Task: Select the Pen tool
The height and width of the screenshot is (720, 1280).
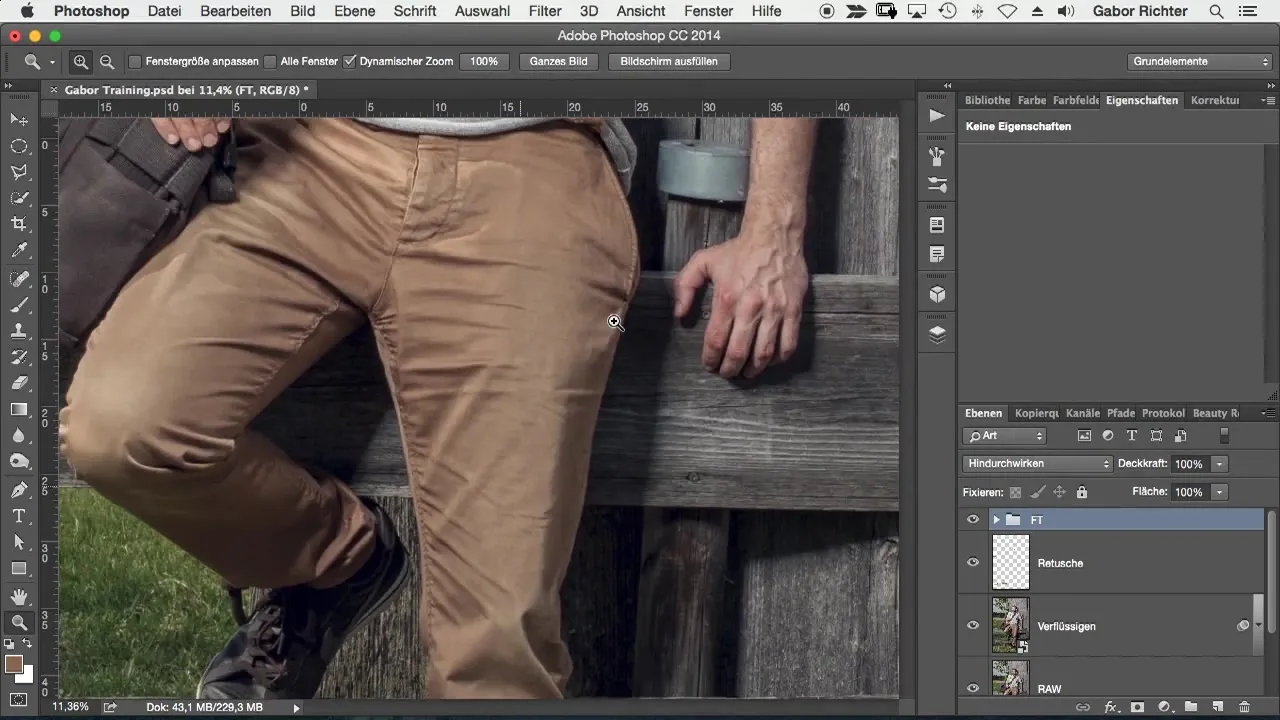Action: tap(18, 490)
